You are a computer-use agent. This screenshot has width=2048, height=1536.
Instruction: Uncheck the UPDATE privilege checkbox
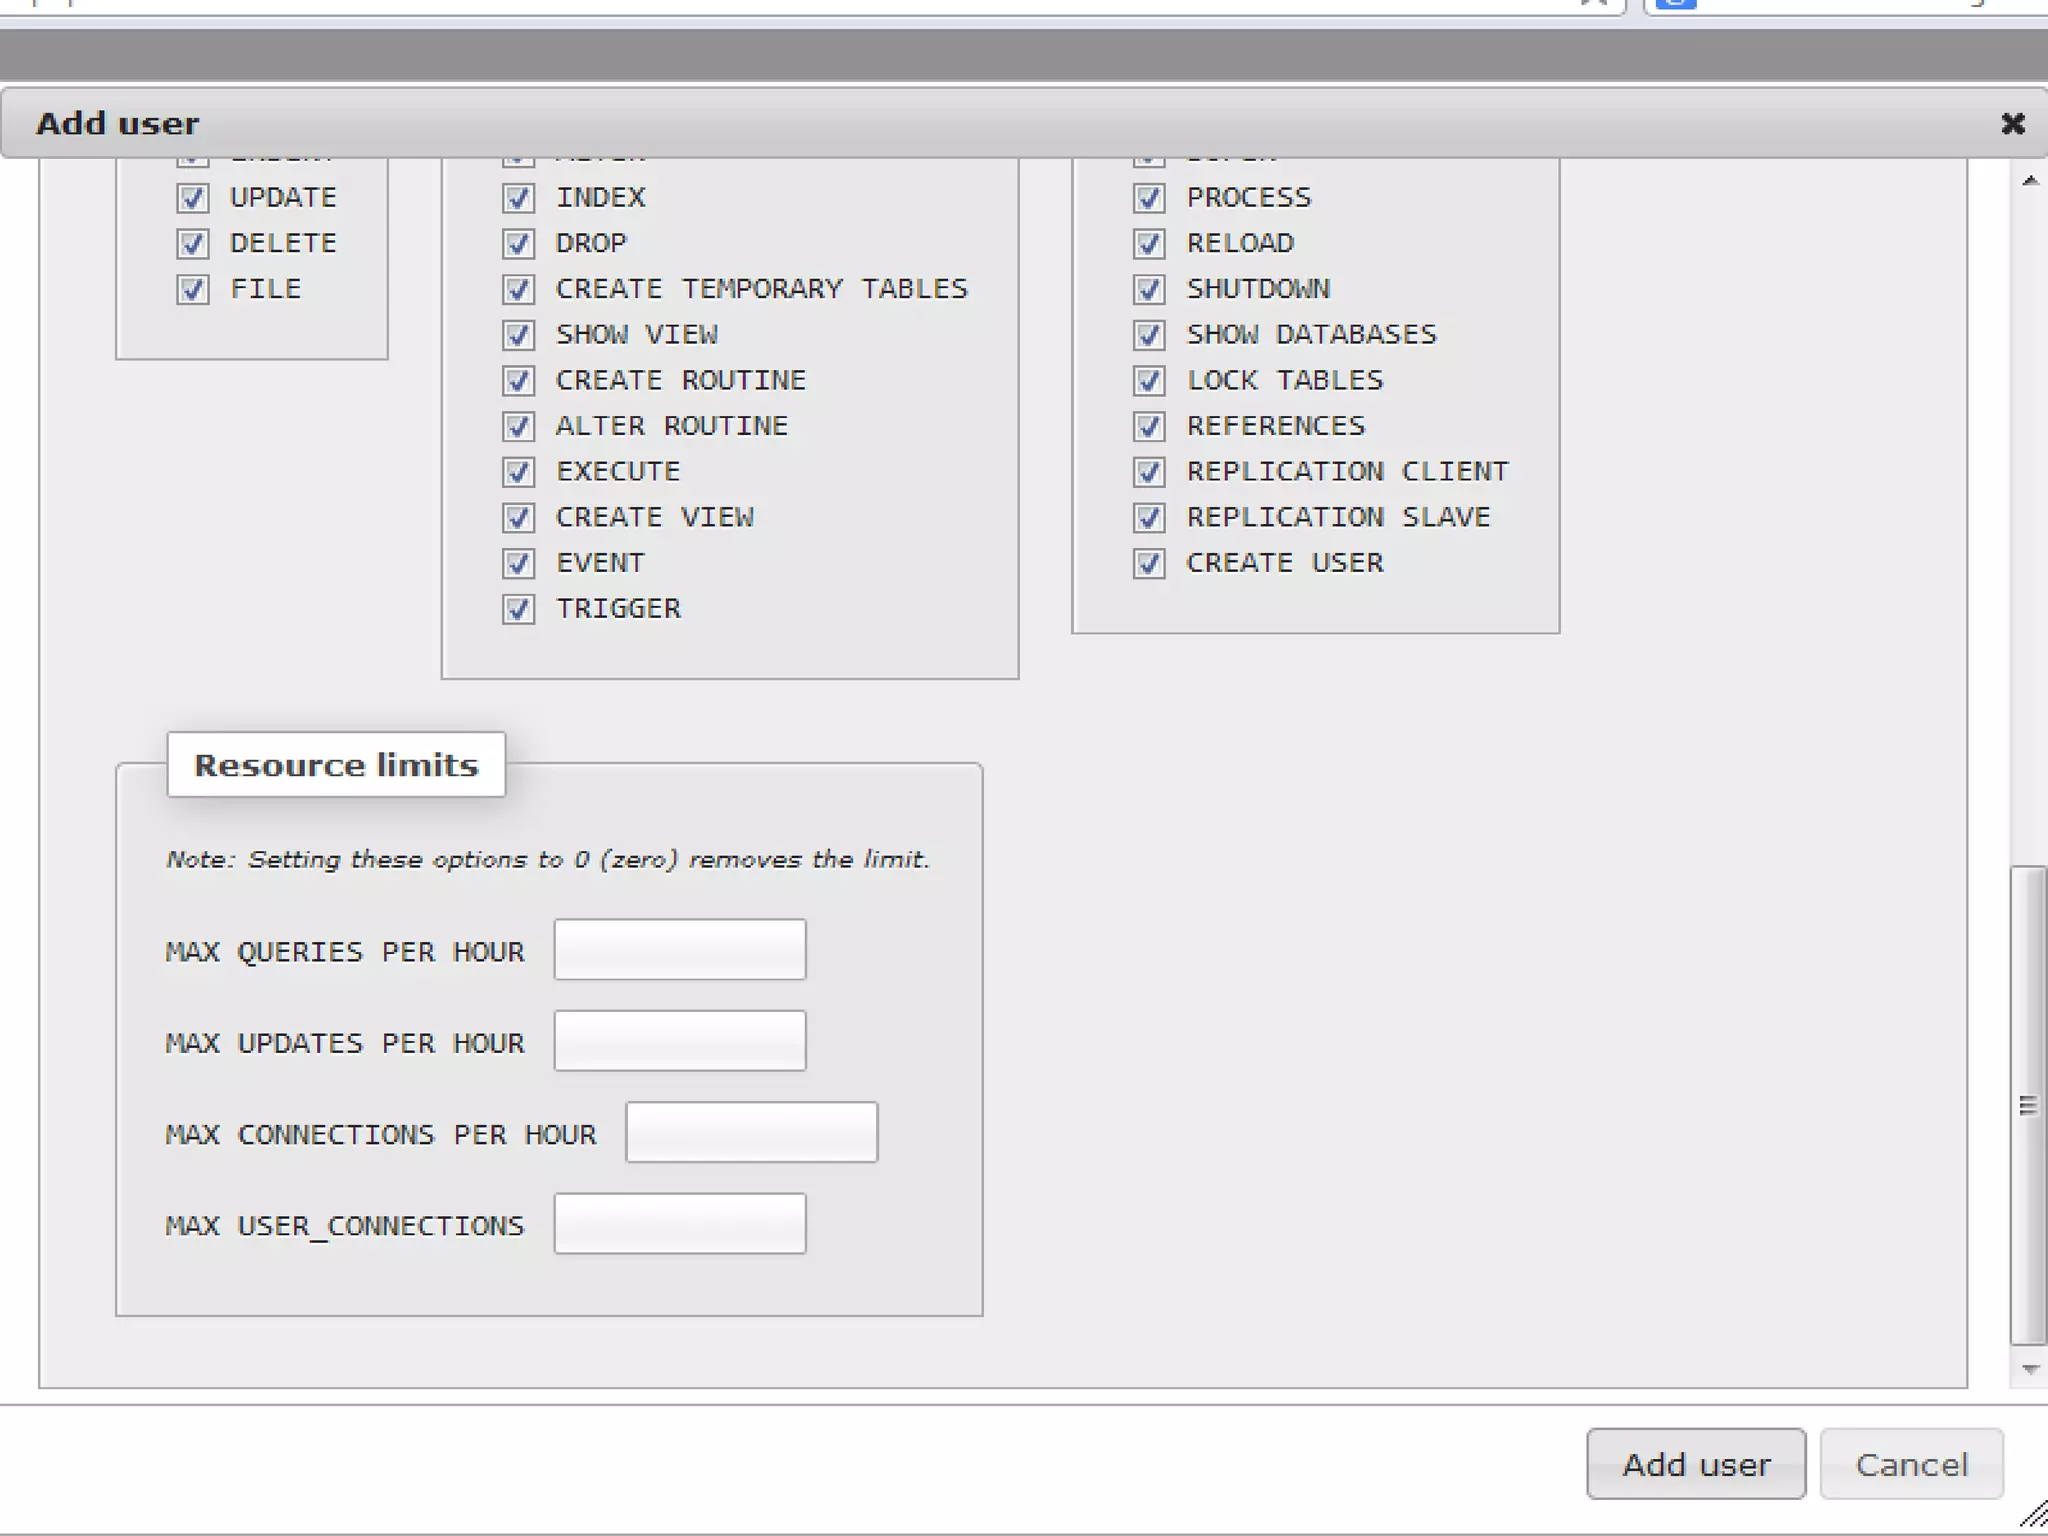[193, 198]
